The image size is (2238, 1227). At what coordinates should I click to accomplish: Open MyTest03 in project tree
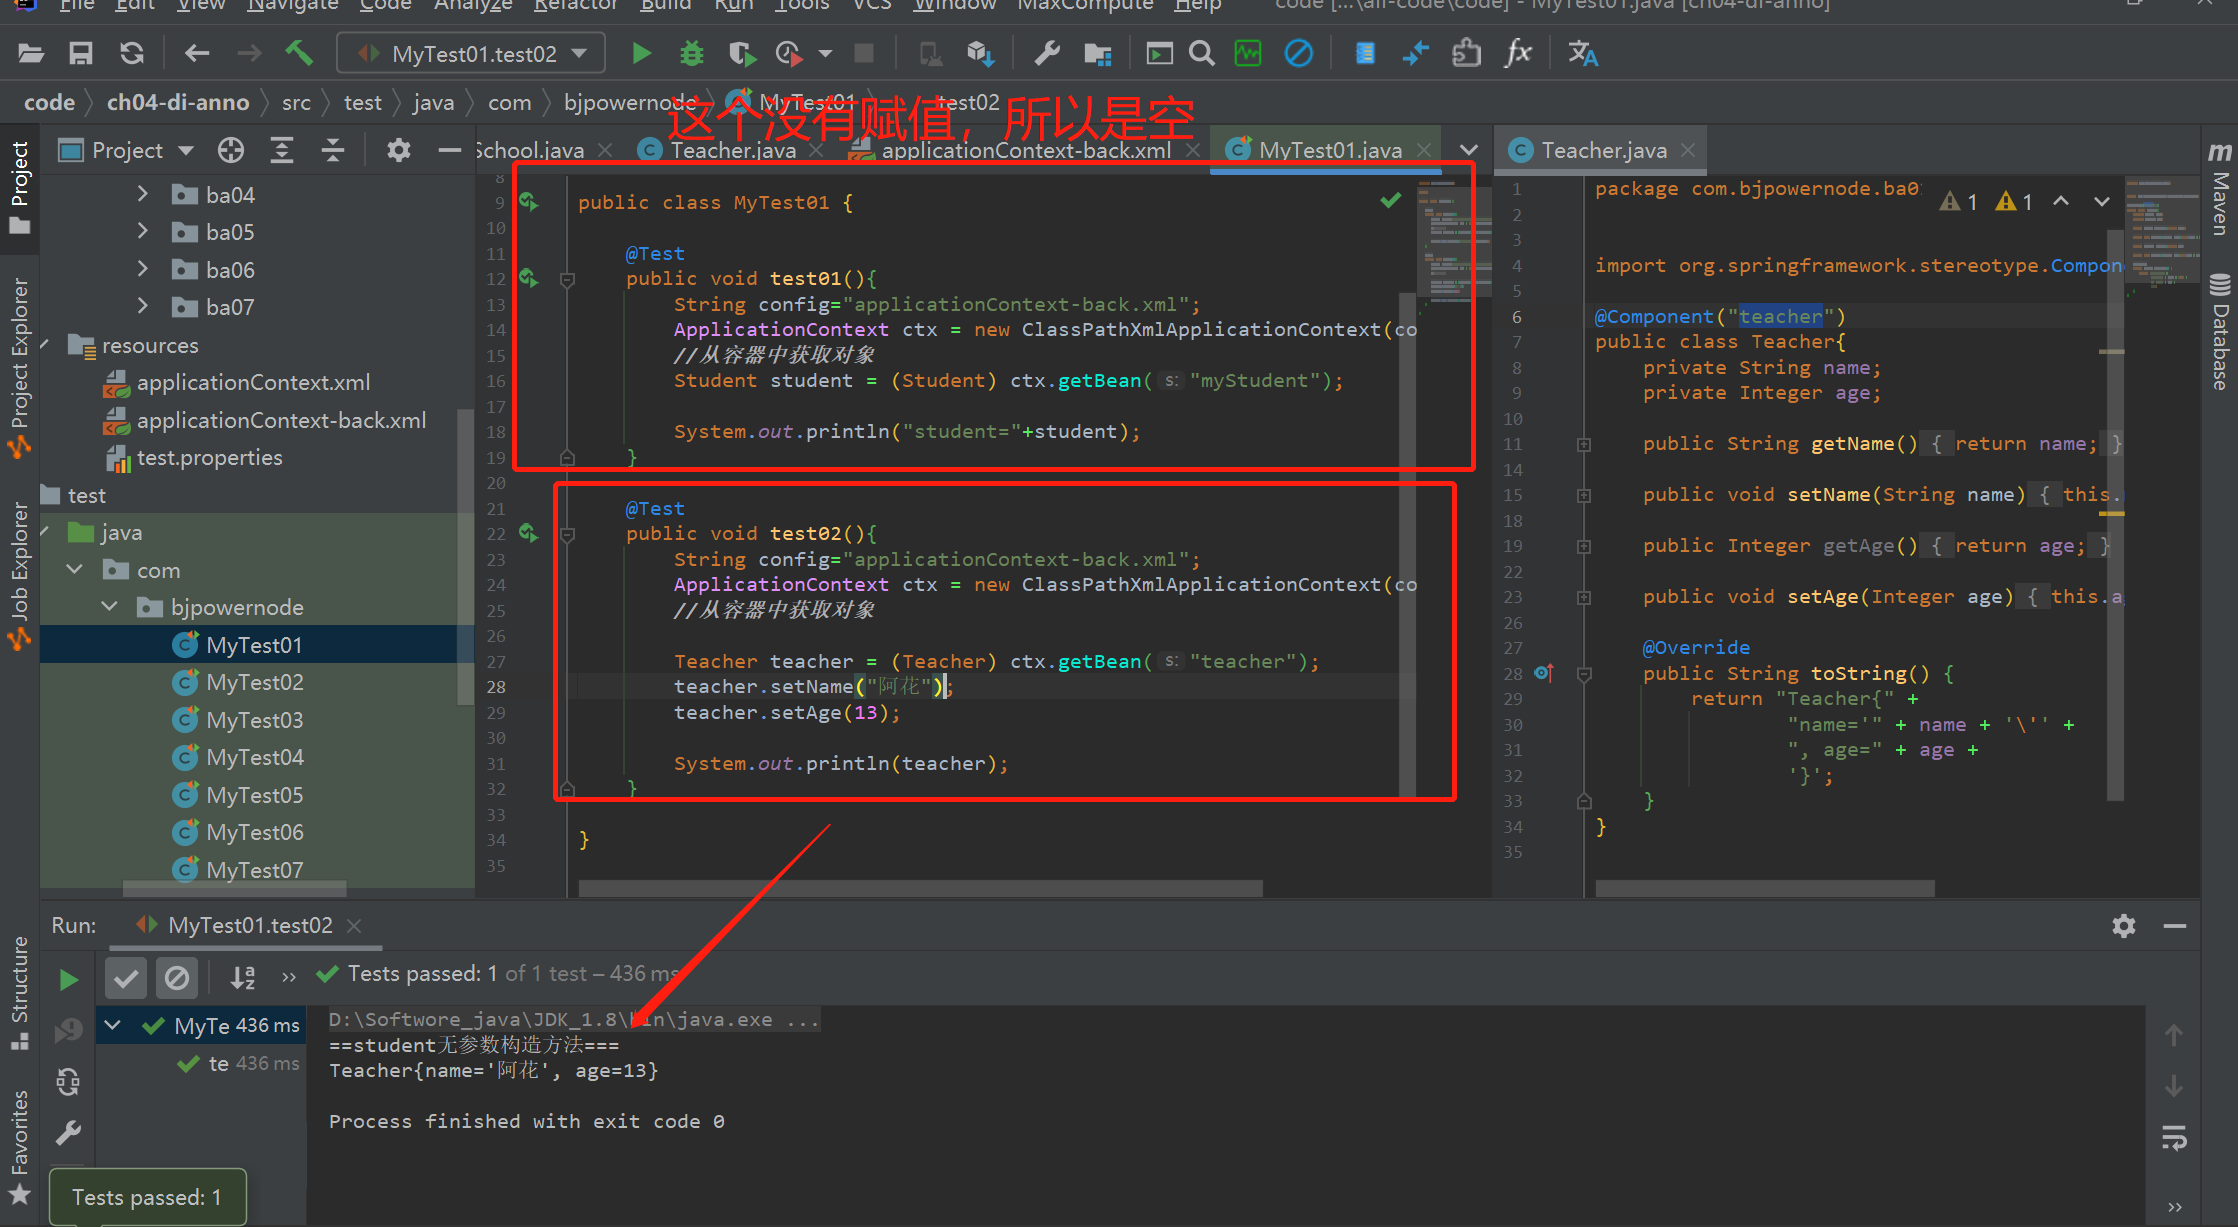pyautogui.click(x=254, y=720)
